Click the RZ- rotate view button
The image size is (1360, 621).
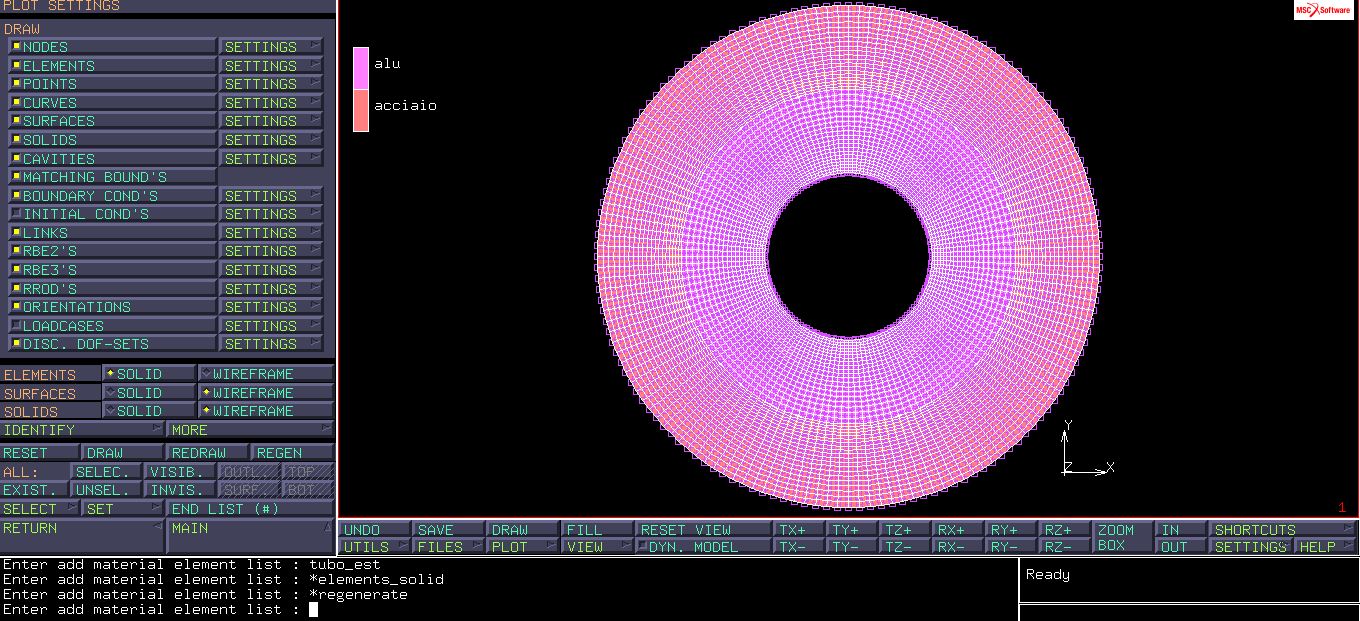click(1065, 547)
